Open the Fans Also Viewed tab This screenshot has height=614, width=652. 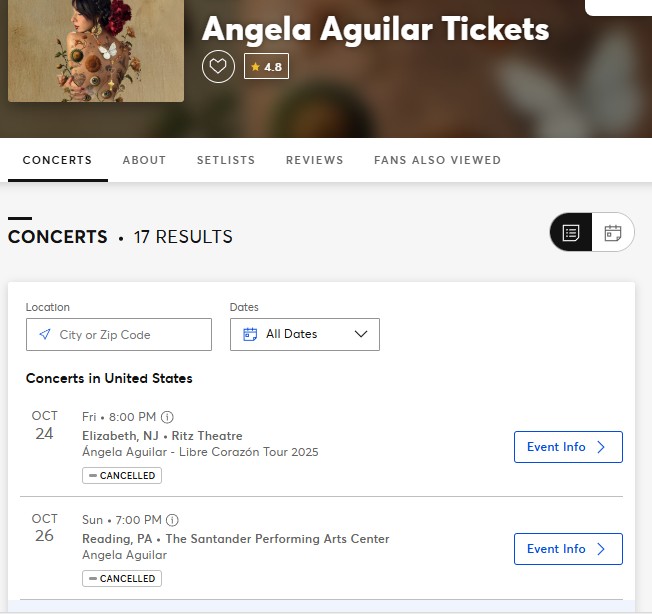click(x=437, y=160)
